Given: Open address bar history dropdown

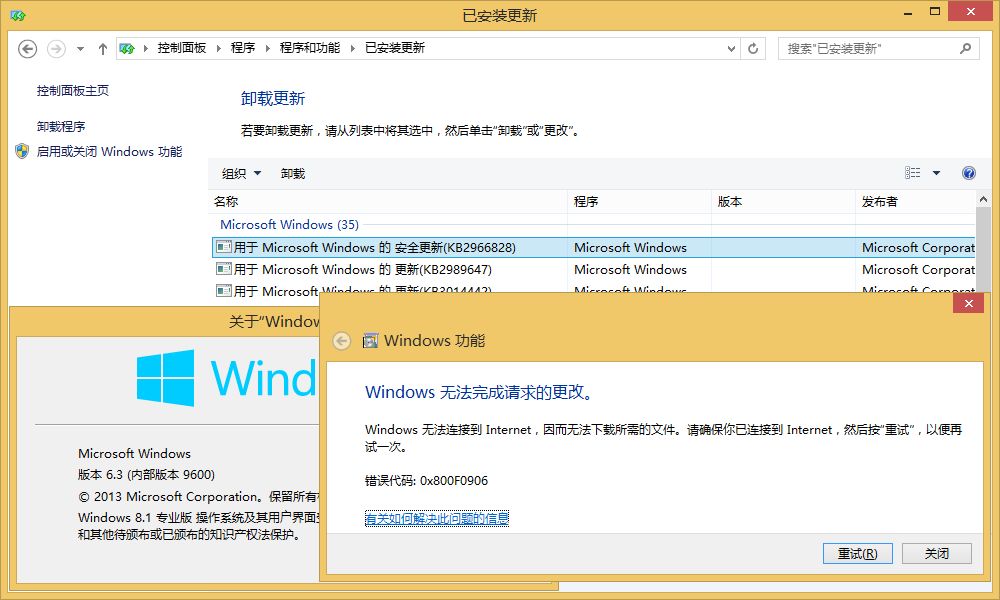Looking at the screenshot, I should click(x=731, y=48).
